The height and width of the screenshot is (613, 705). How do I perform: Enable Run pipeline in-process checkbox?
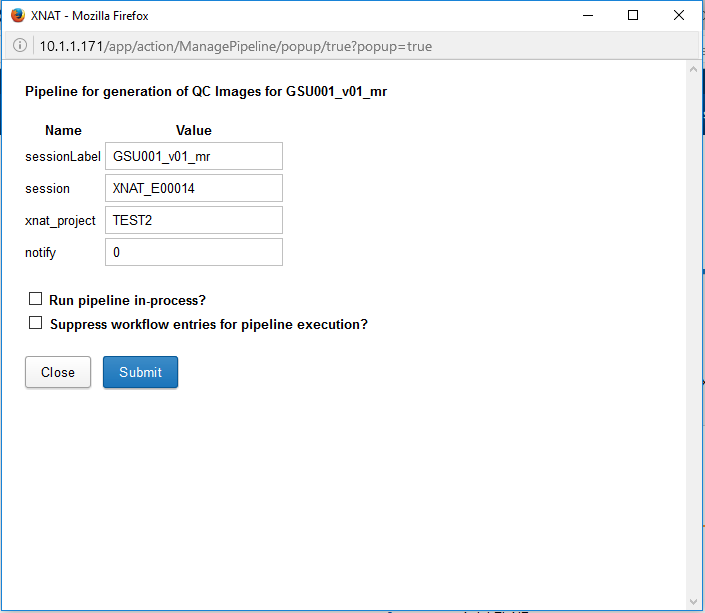click(x=36, y=299)
